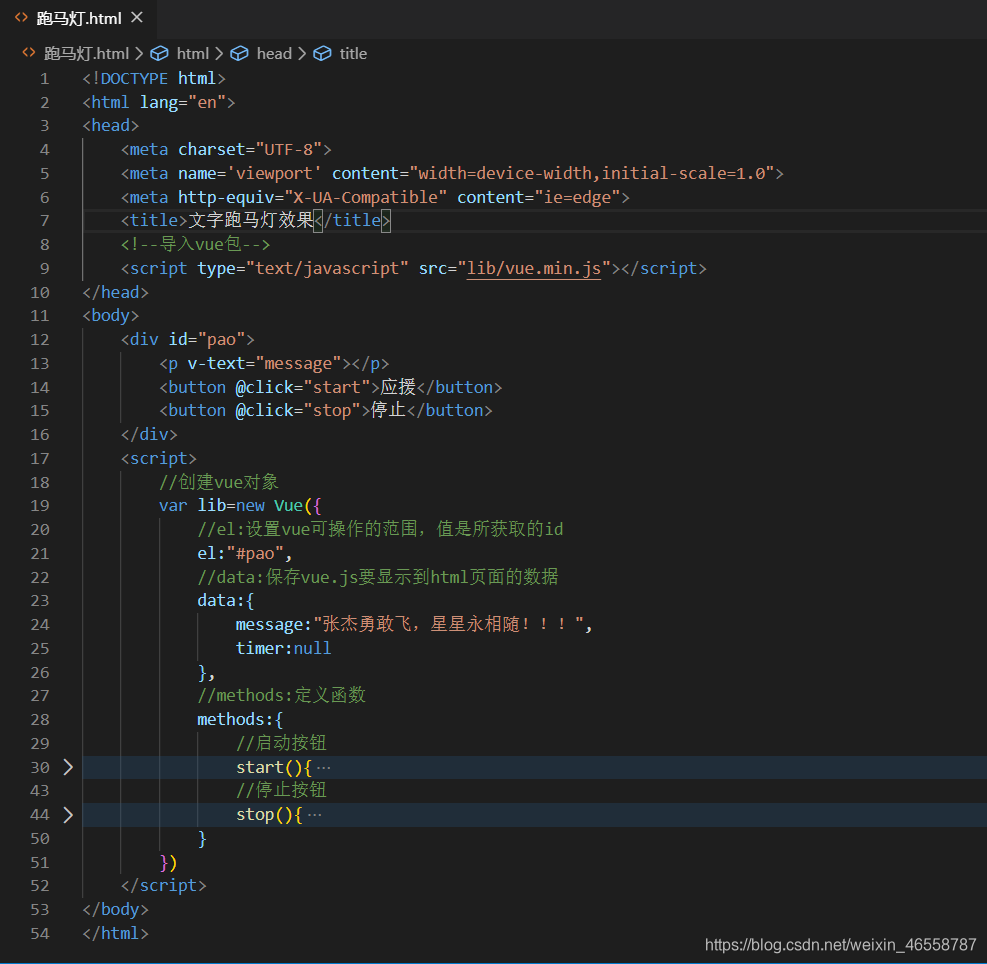Screen dimensions: 987x964
Task: Click the v-text="message" attribute
Action: 264,364
